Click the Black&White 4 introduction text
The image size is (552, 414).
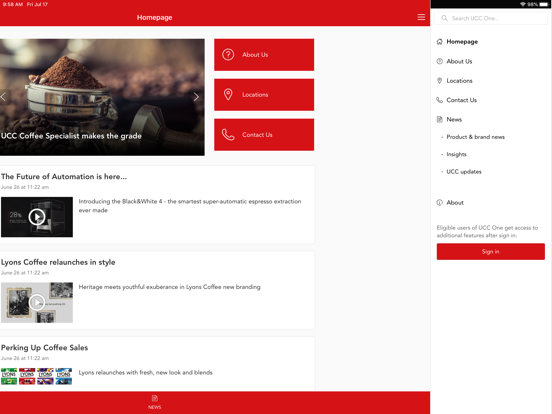[190, 206]
